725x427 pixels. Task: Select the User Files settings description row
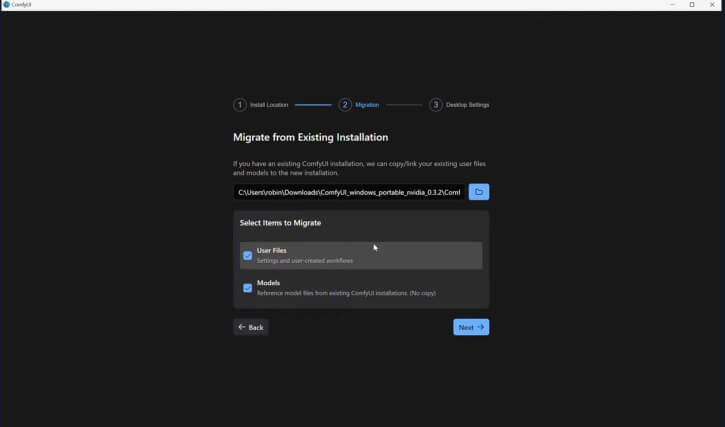coord(305,261)
